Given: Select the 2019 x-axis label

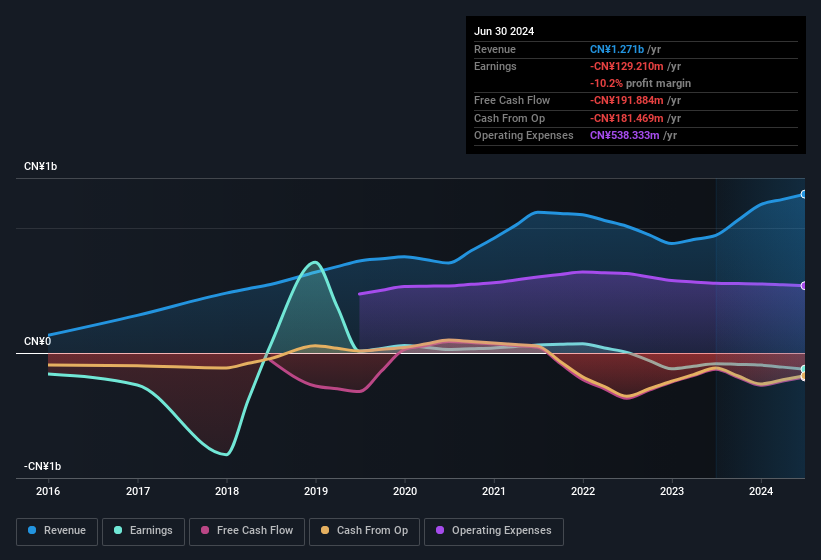Looking at the screenshot, I should tap(316, 491).
